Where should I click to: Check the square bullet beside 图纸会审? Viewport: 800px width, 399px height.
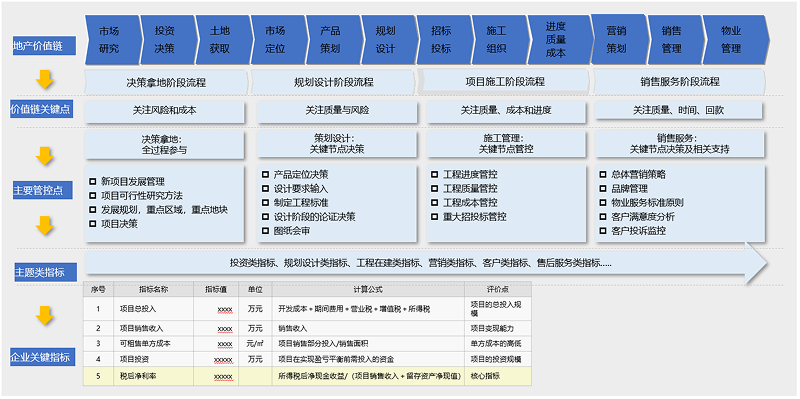tap(265, 231)
